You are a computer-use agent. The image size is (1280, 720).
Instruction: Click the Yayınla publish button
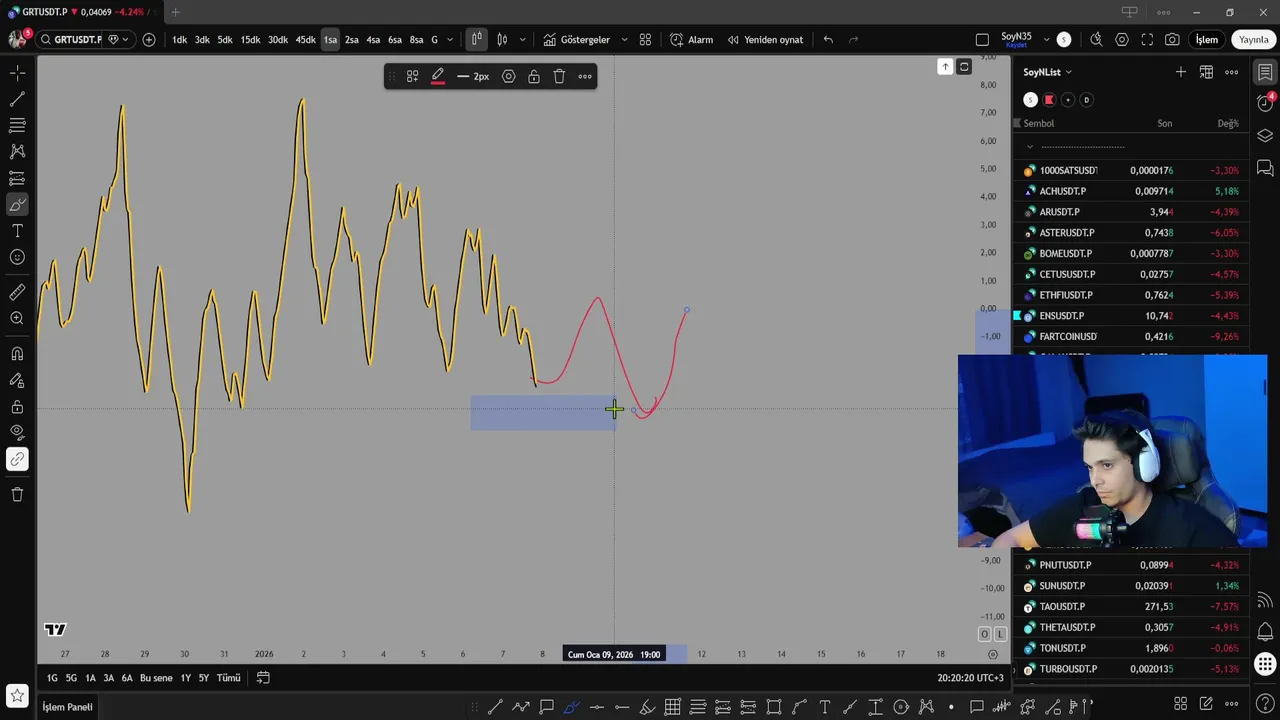click(x=1254, y=40)
